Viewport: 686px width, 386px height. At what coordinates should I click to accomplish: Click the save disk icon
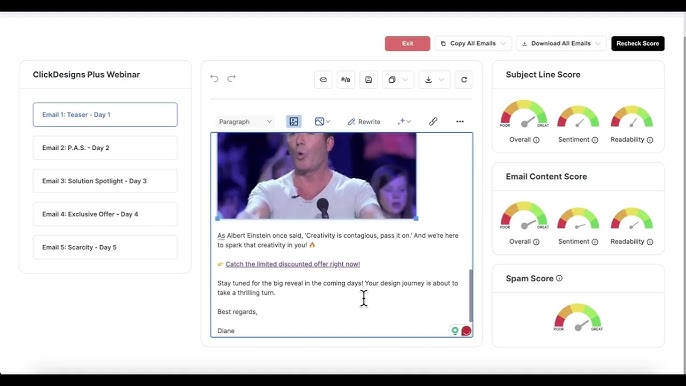pos(368,80)
